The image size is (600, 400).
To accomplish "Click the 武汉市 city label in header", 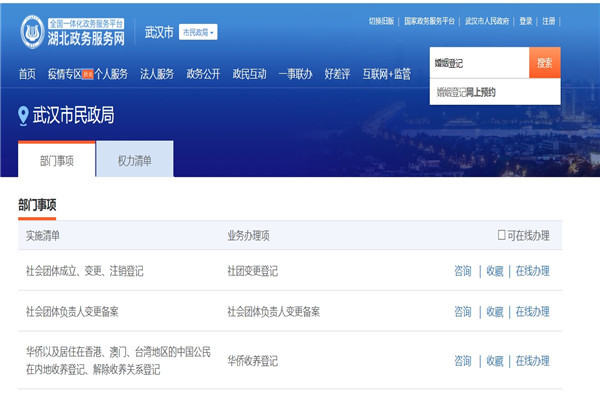I will tap(159, 32).
